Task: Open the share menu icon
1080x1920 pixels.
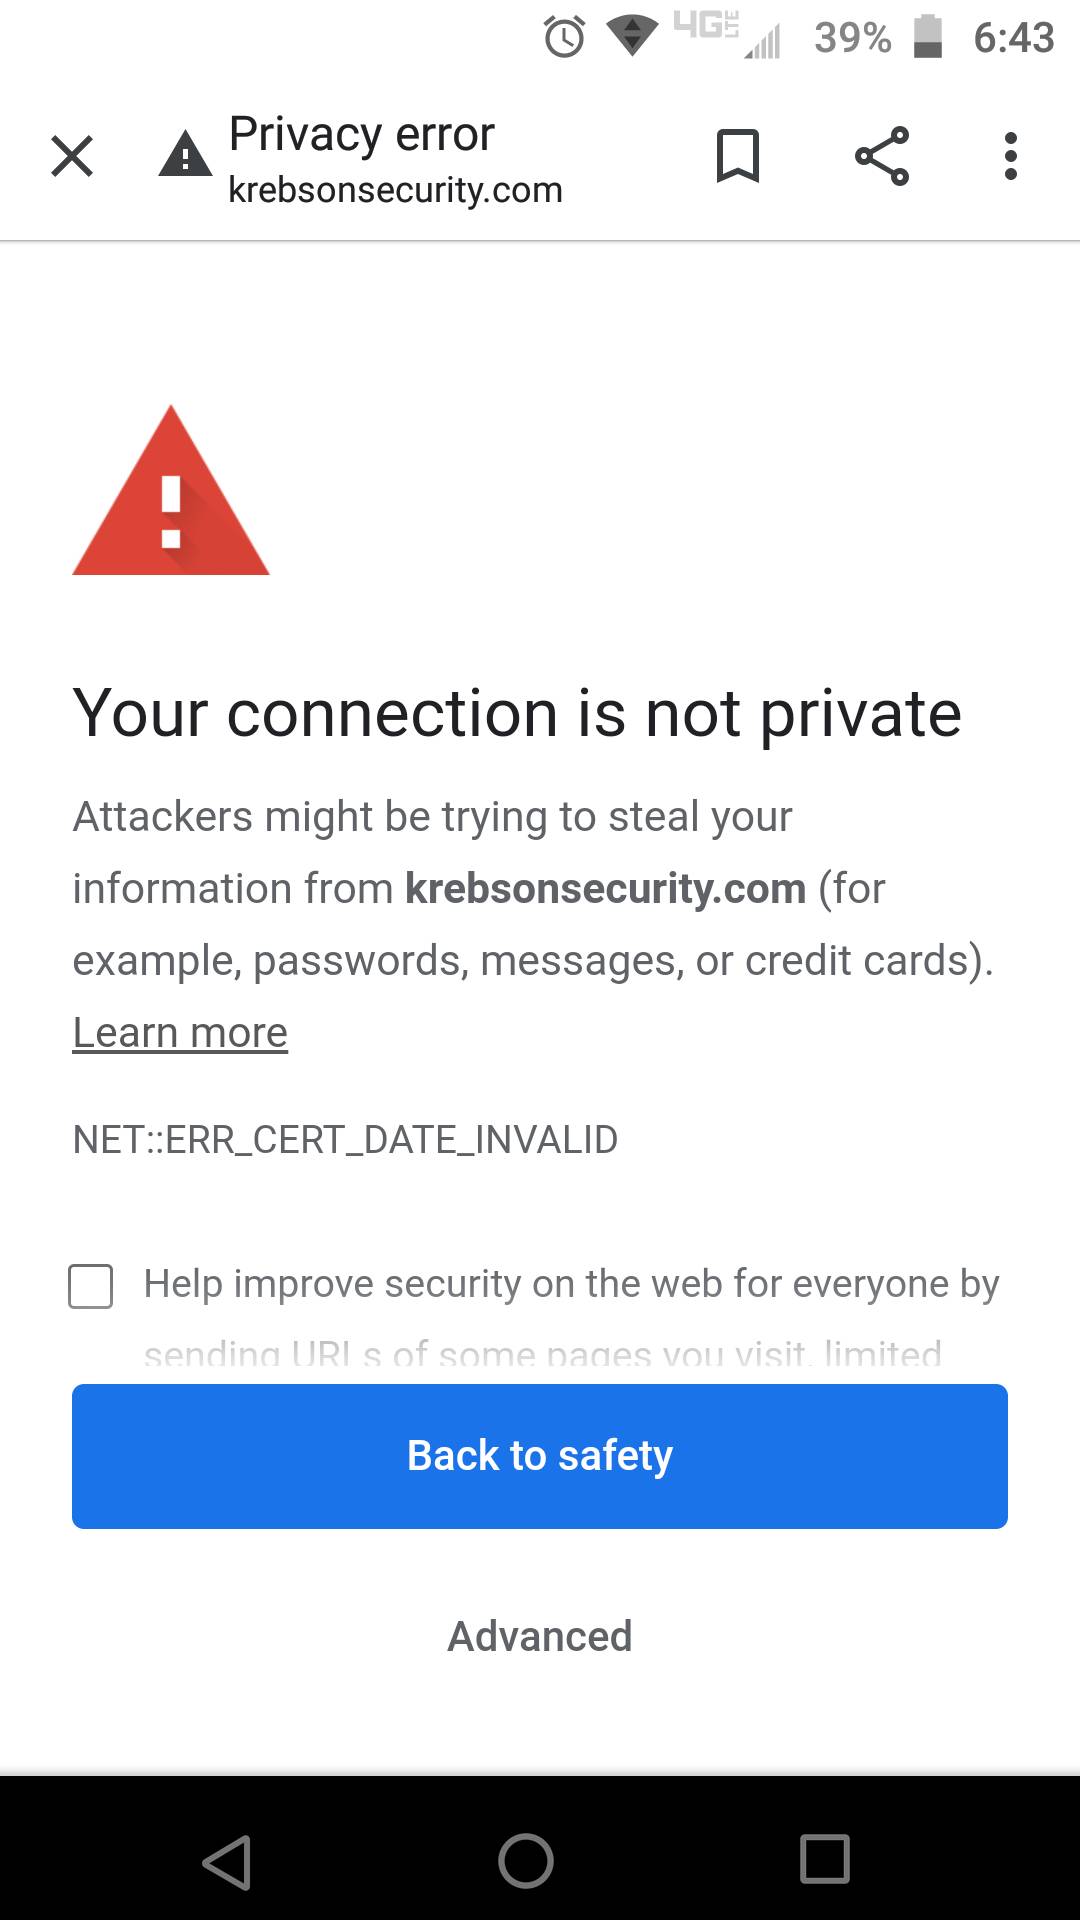Action: [882, 156]
